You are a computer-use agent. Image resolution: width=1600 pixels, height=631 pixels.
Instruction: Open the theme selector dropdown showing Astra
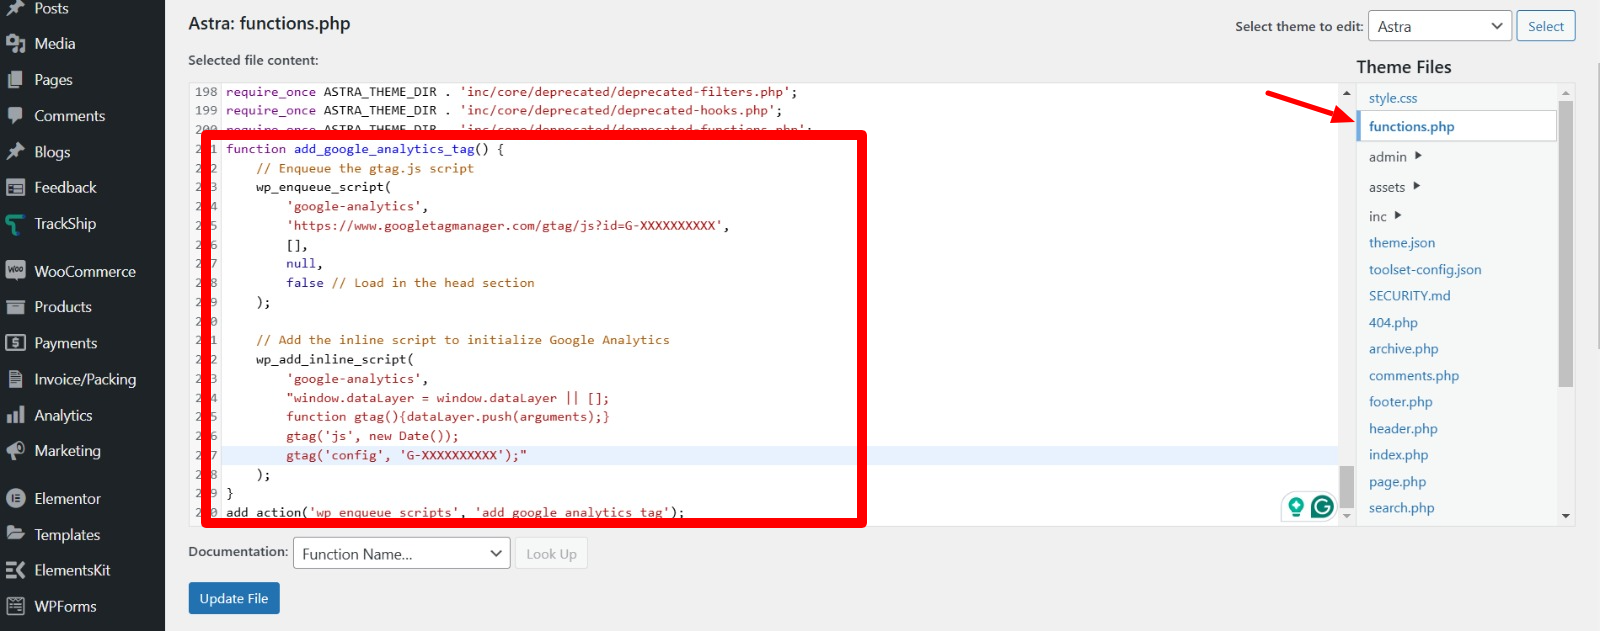click(x=1439, y=26)
